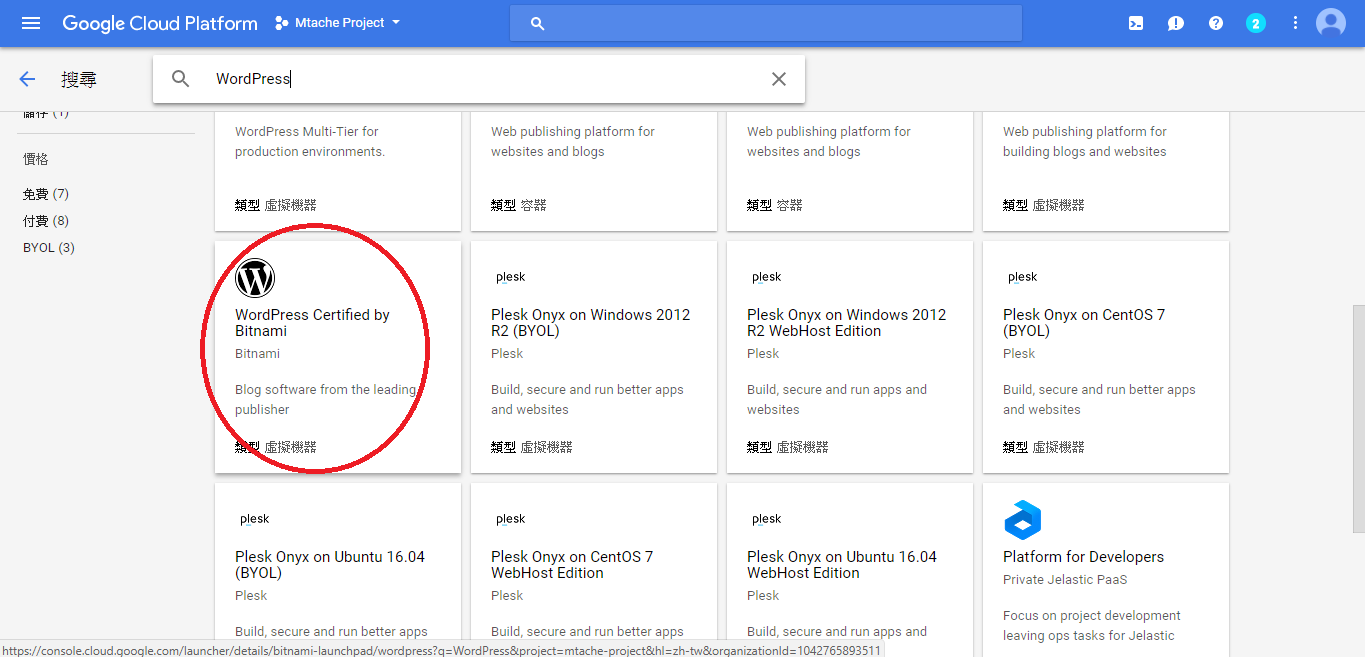
Task: Clear the WordPress search with X
Action: click(x=779, y=79)
